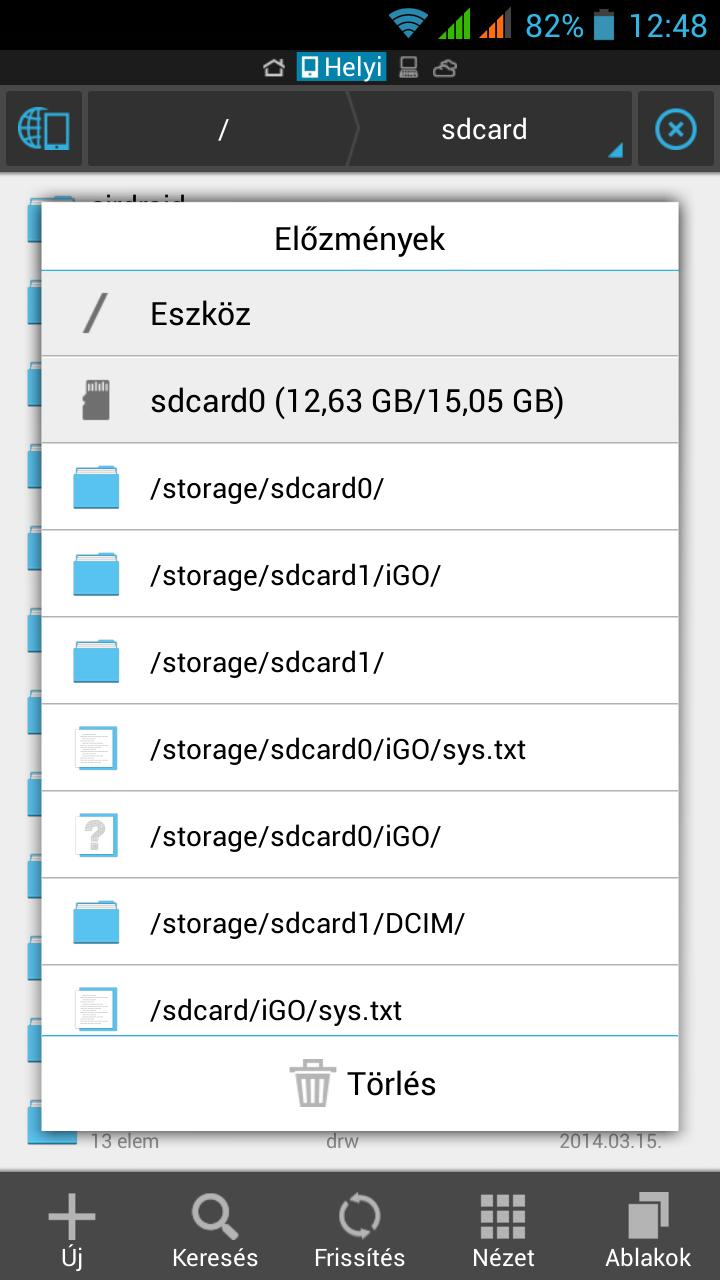Tap the /sdcard/iGO/sys.txt file entry
This screenshot has width=720, height=1280.
click(x=360, y=1008)
